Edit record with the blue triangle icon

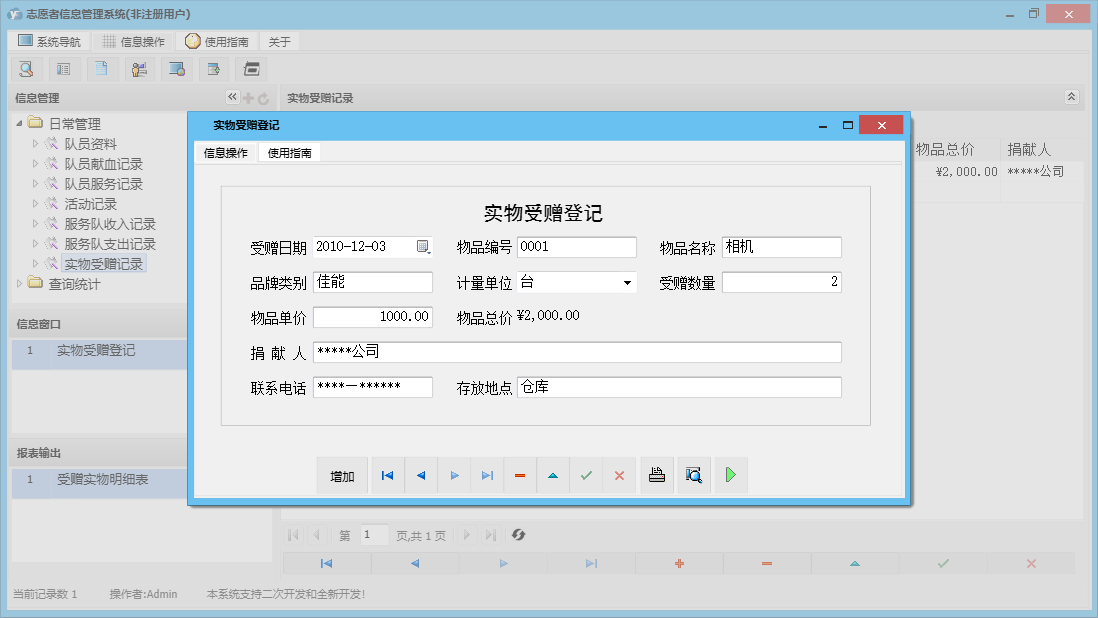(553, 475)
